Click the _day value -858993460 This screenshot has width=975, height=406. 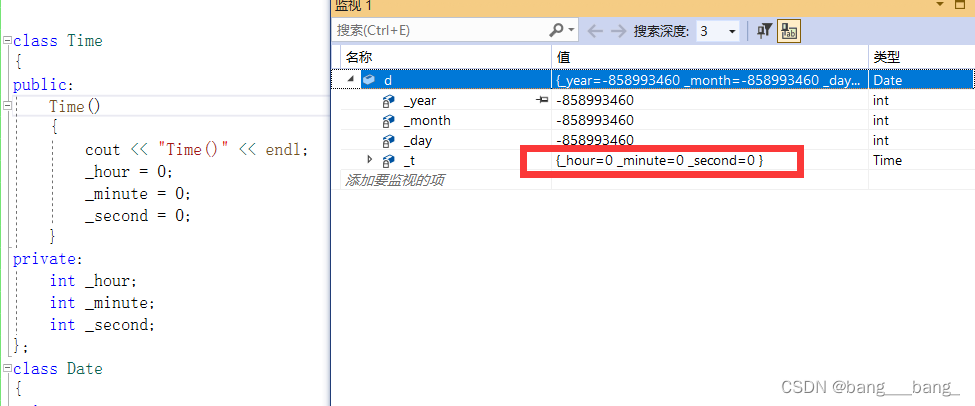point(595,140)
